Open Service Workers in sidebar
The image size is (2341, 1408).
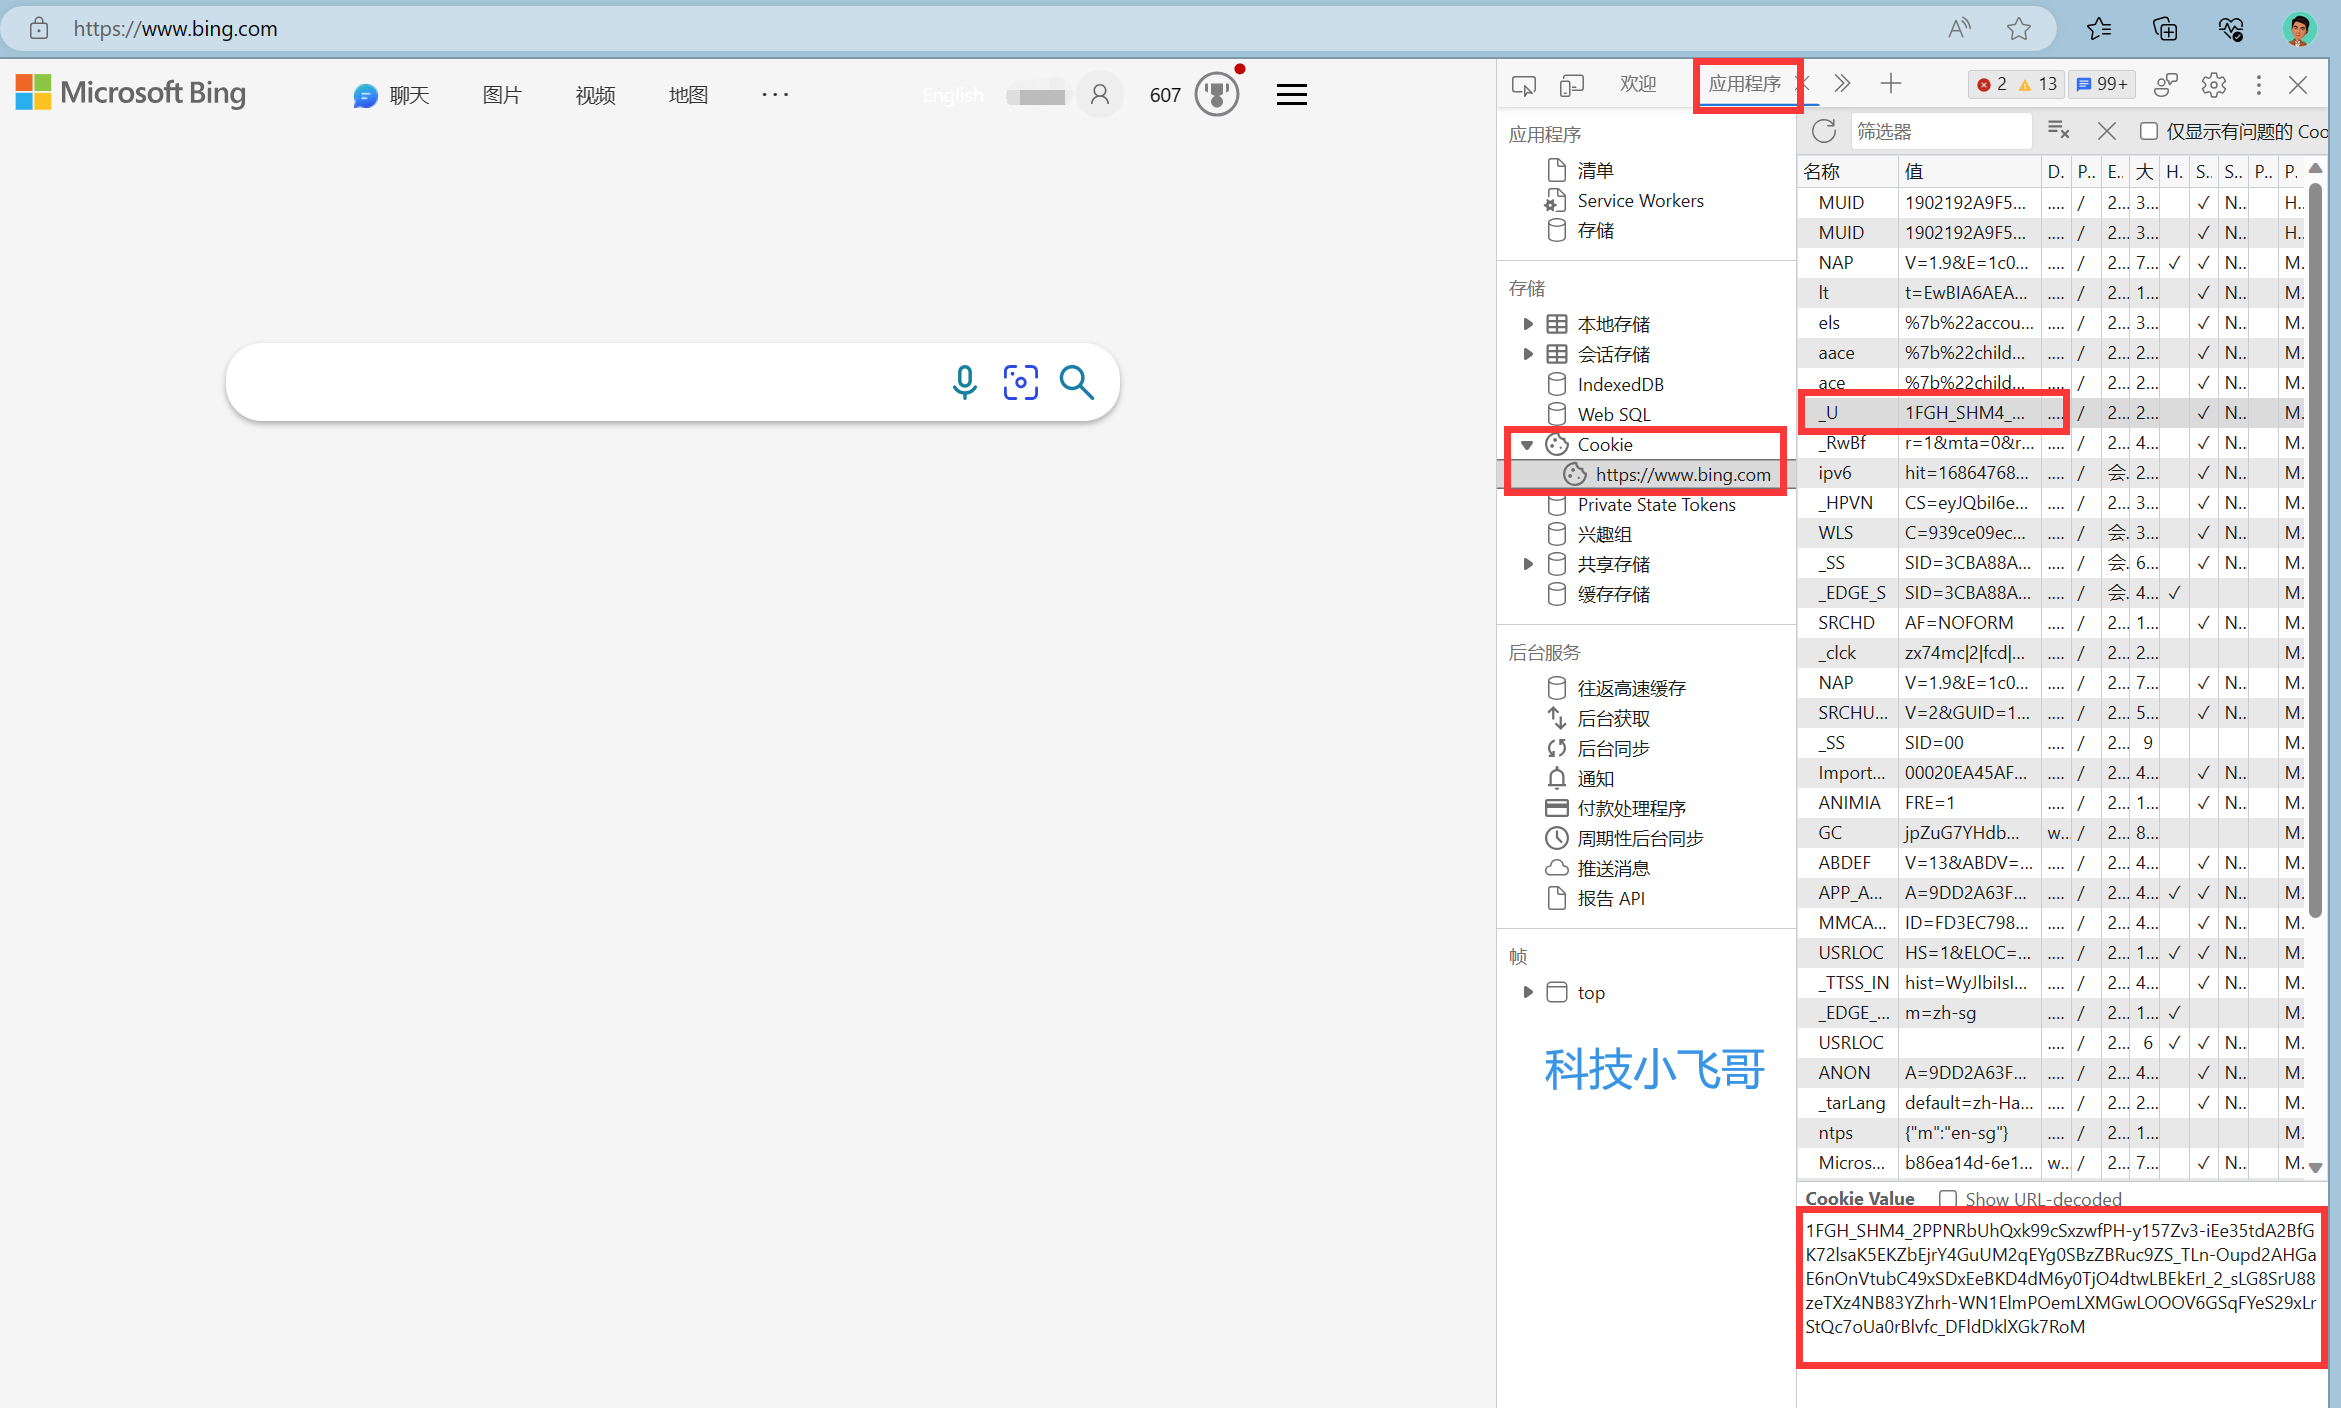pyautogui.click(x=1640, y=201)
